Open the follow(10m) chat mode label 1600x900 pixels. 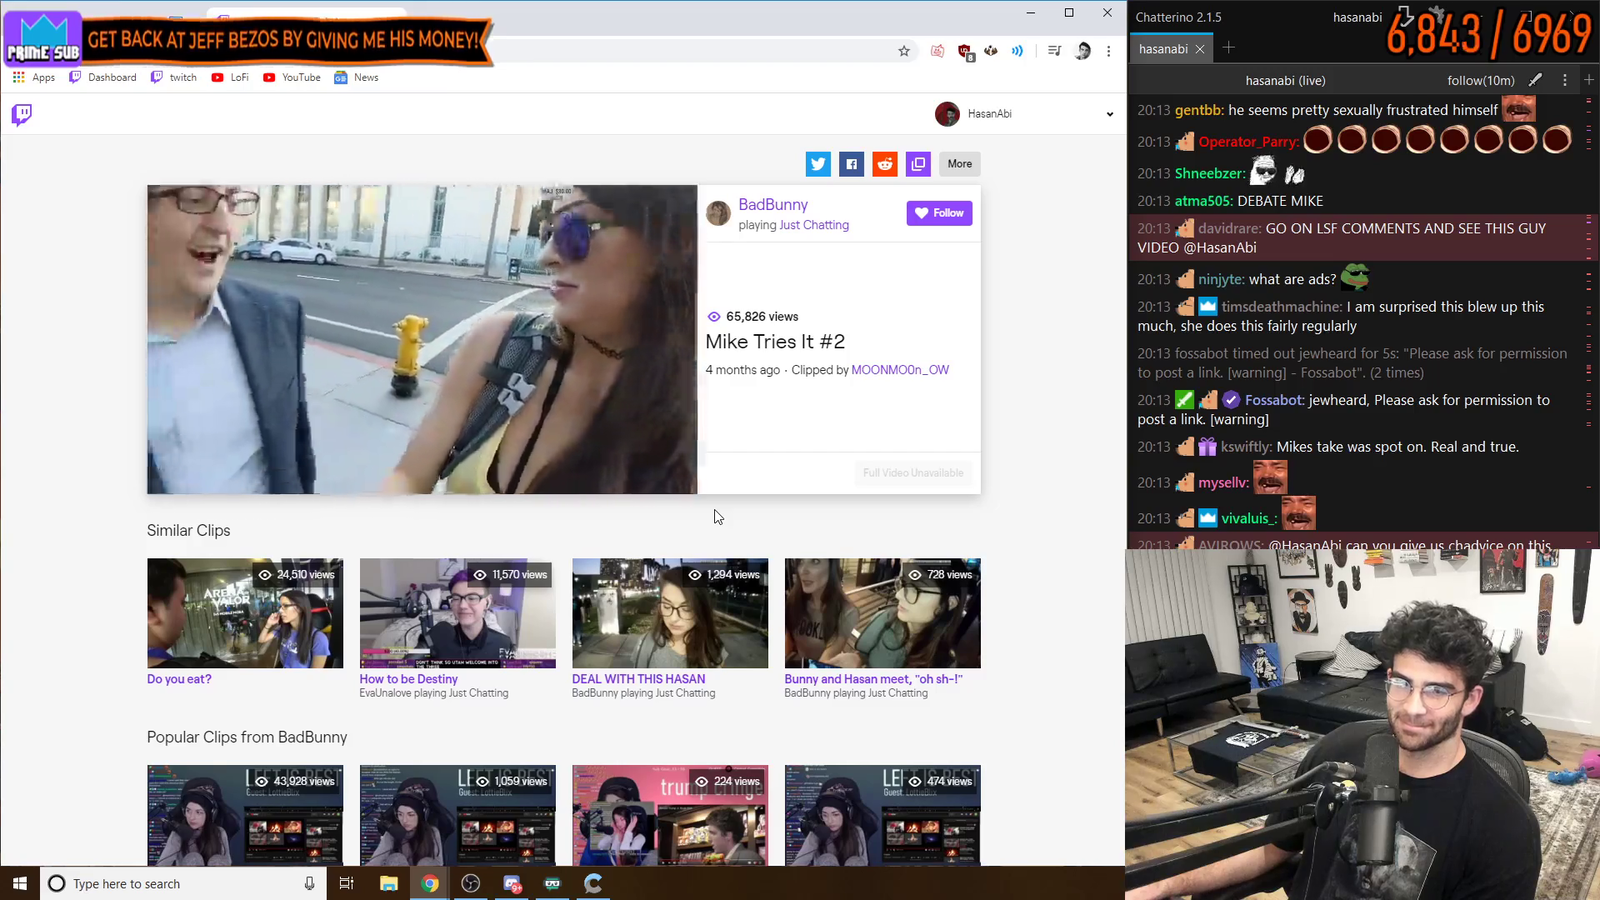tap(1480, 81)
